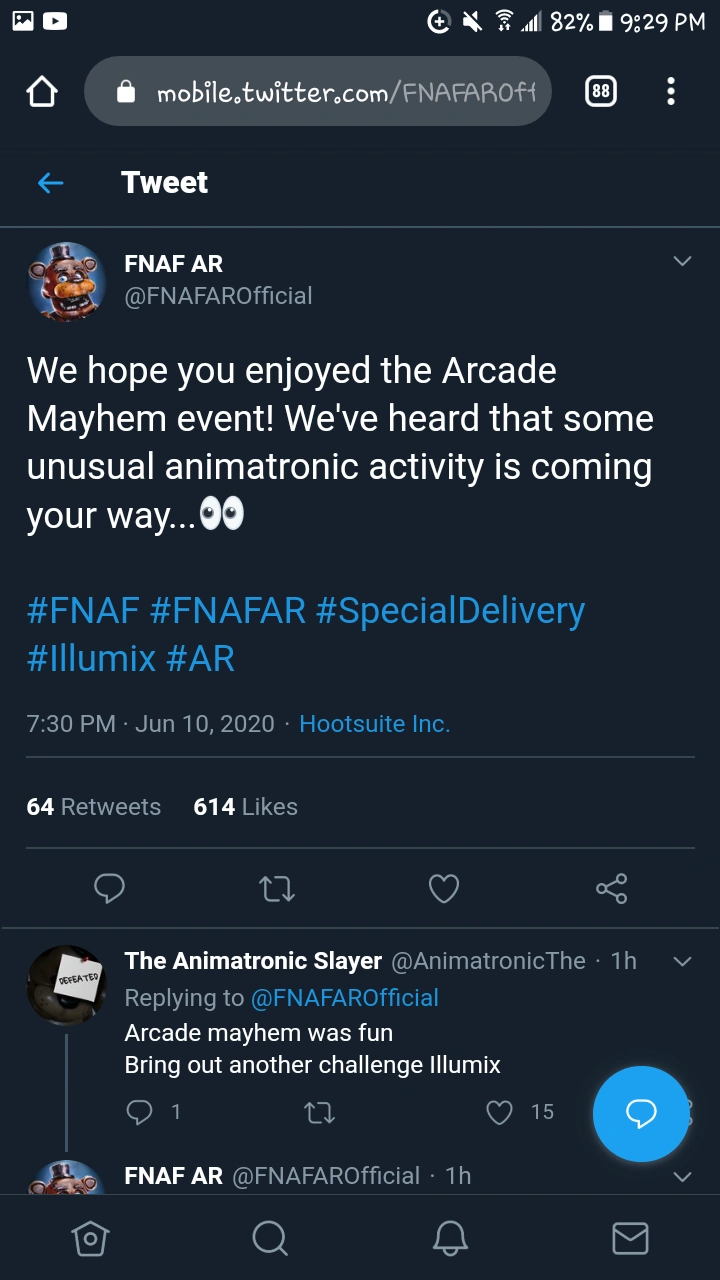Screen dimensions: 720x1280
Task: Open the Home icon in bottom navigation
Action: point(90,1237)
